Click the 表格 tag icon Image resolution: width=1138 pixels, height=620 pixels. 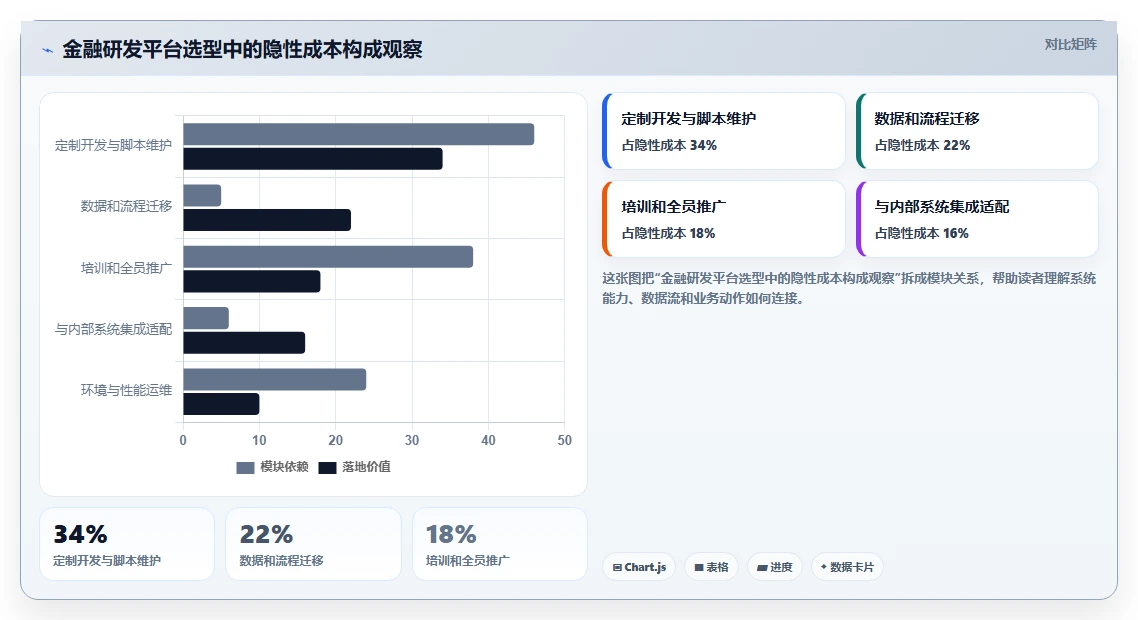pos(699,568)
